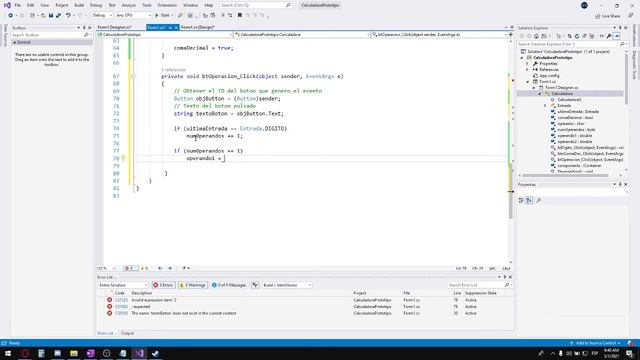Click the wrench Properties icon in Solution Explorer

(x=609, y=36)
